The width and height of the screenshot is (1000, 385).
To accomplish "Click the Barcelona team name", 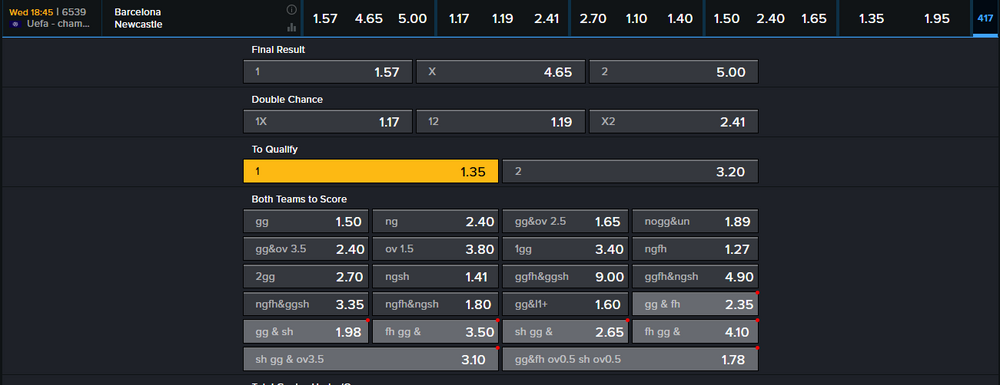I will pos(138,12).
